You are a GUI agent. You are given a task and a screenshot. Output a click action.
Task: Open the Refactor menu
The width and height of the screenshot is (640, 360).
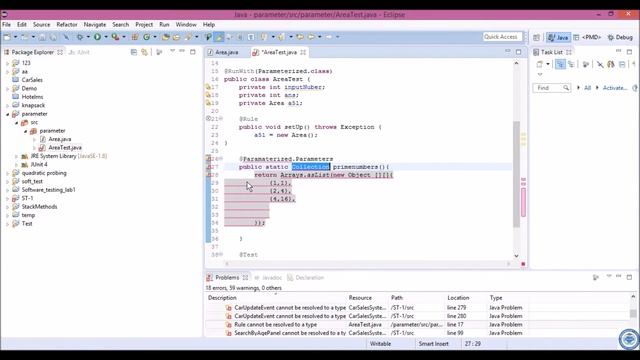click(67, 24)
